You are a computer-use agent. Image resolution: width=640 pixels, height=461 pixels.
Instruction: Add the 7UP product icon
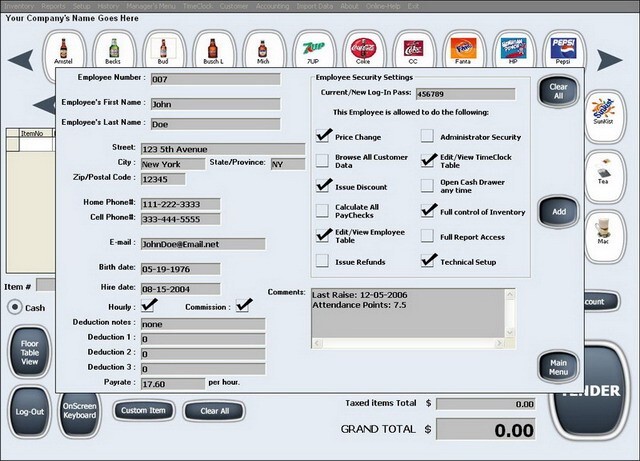(x=313, y=51)
